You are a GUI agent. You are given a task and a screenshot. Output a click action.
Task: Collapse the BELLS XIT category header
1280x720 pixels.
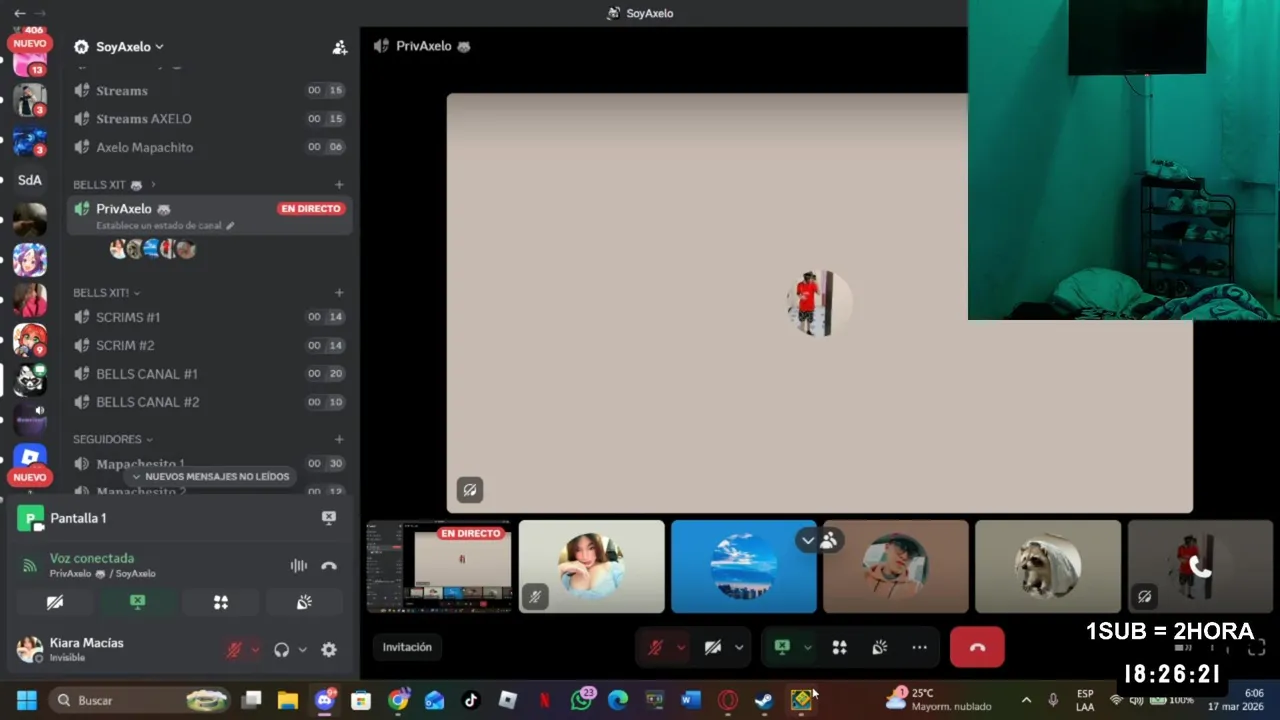(x=114, y=185)
